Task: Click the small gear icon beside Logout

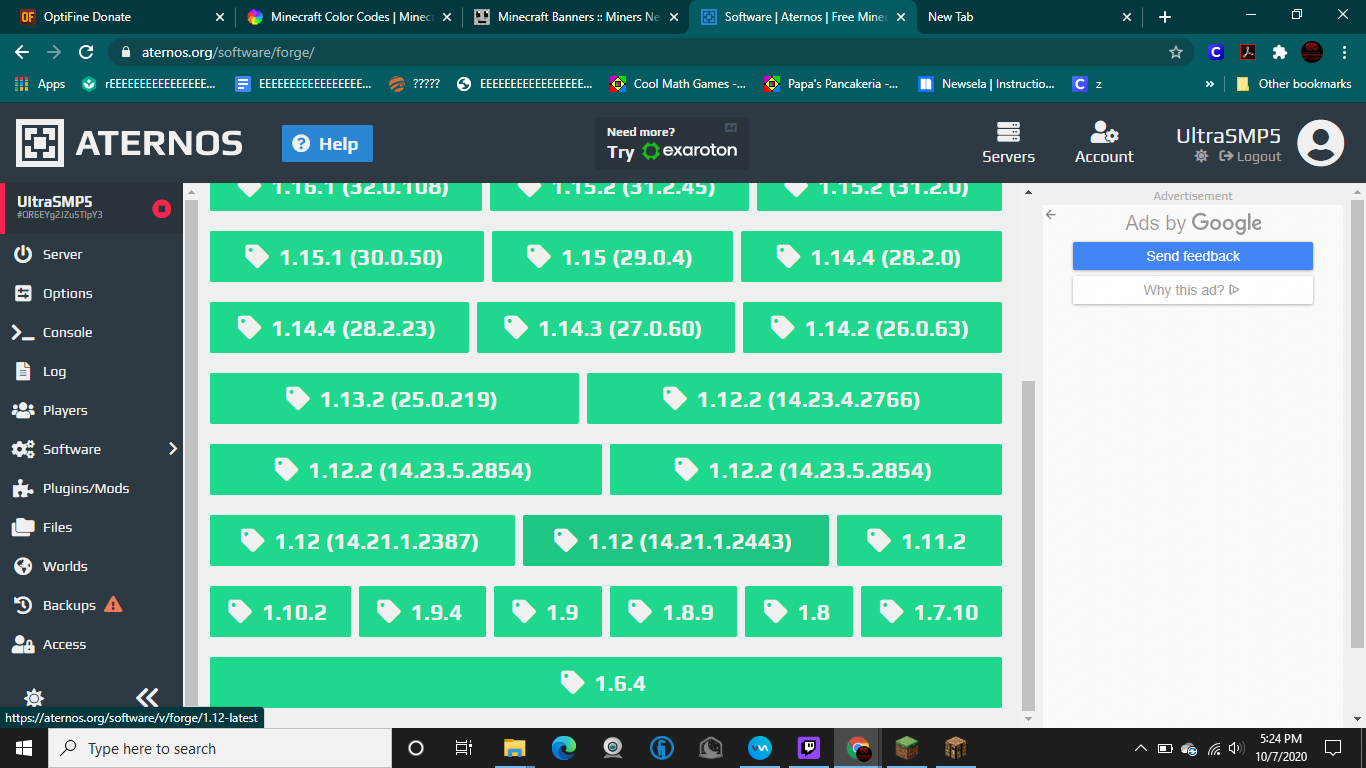Action: 1201,156
